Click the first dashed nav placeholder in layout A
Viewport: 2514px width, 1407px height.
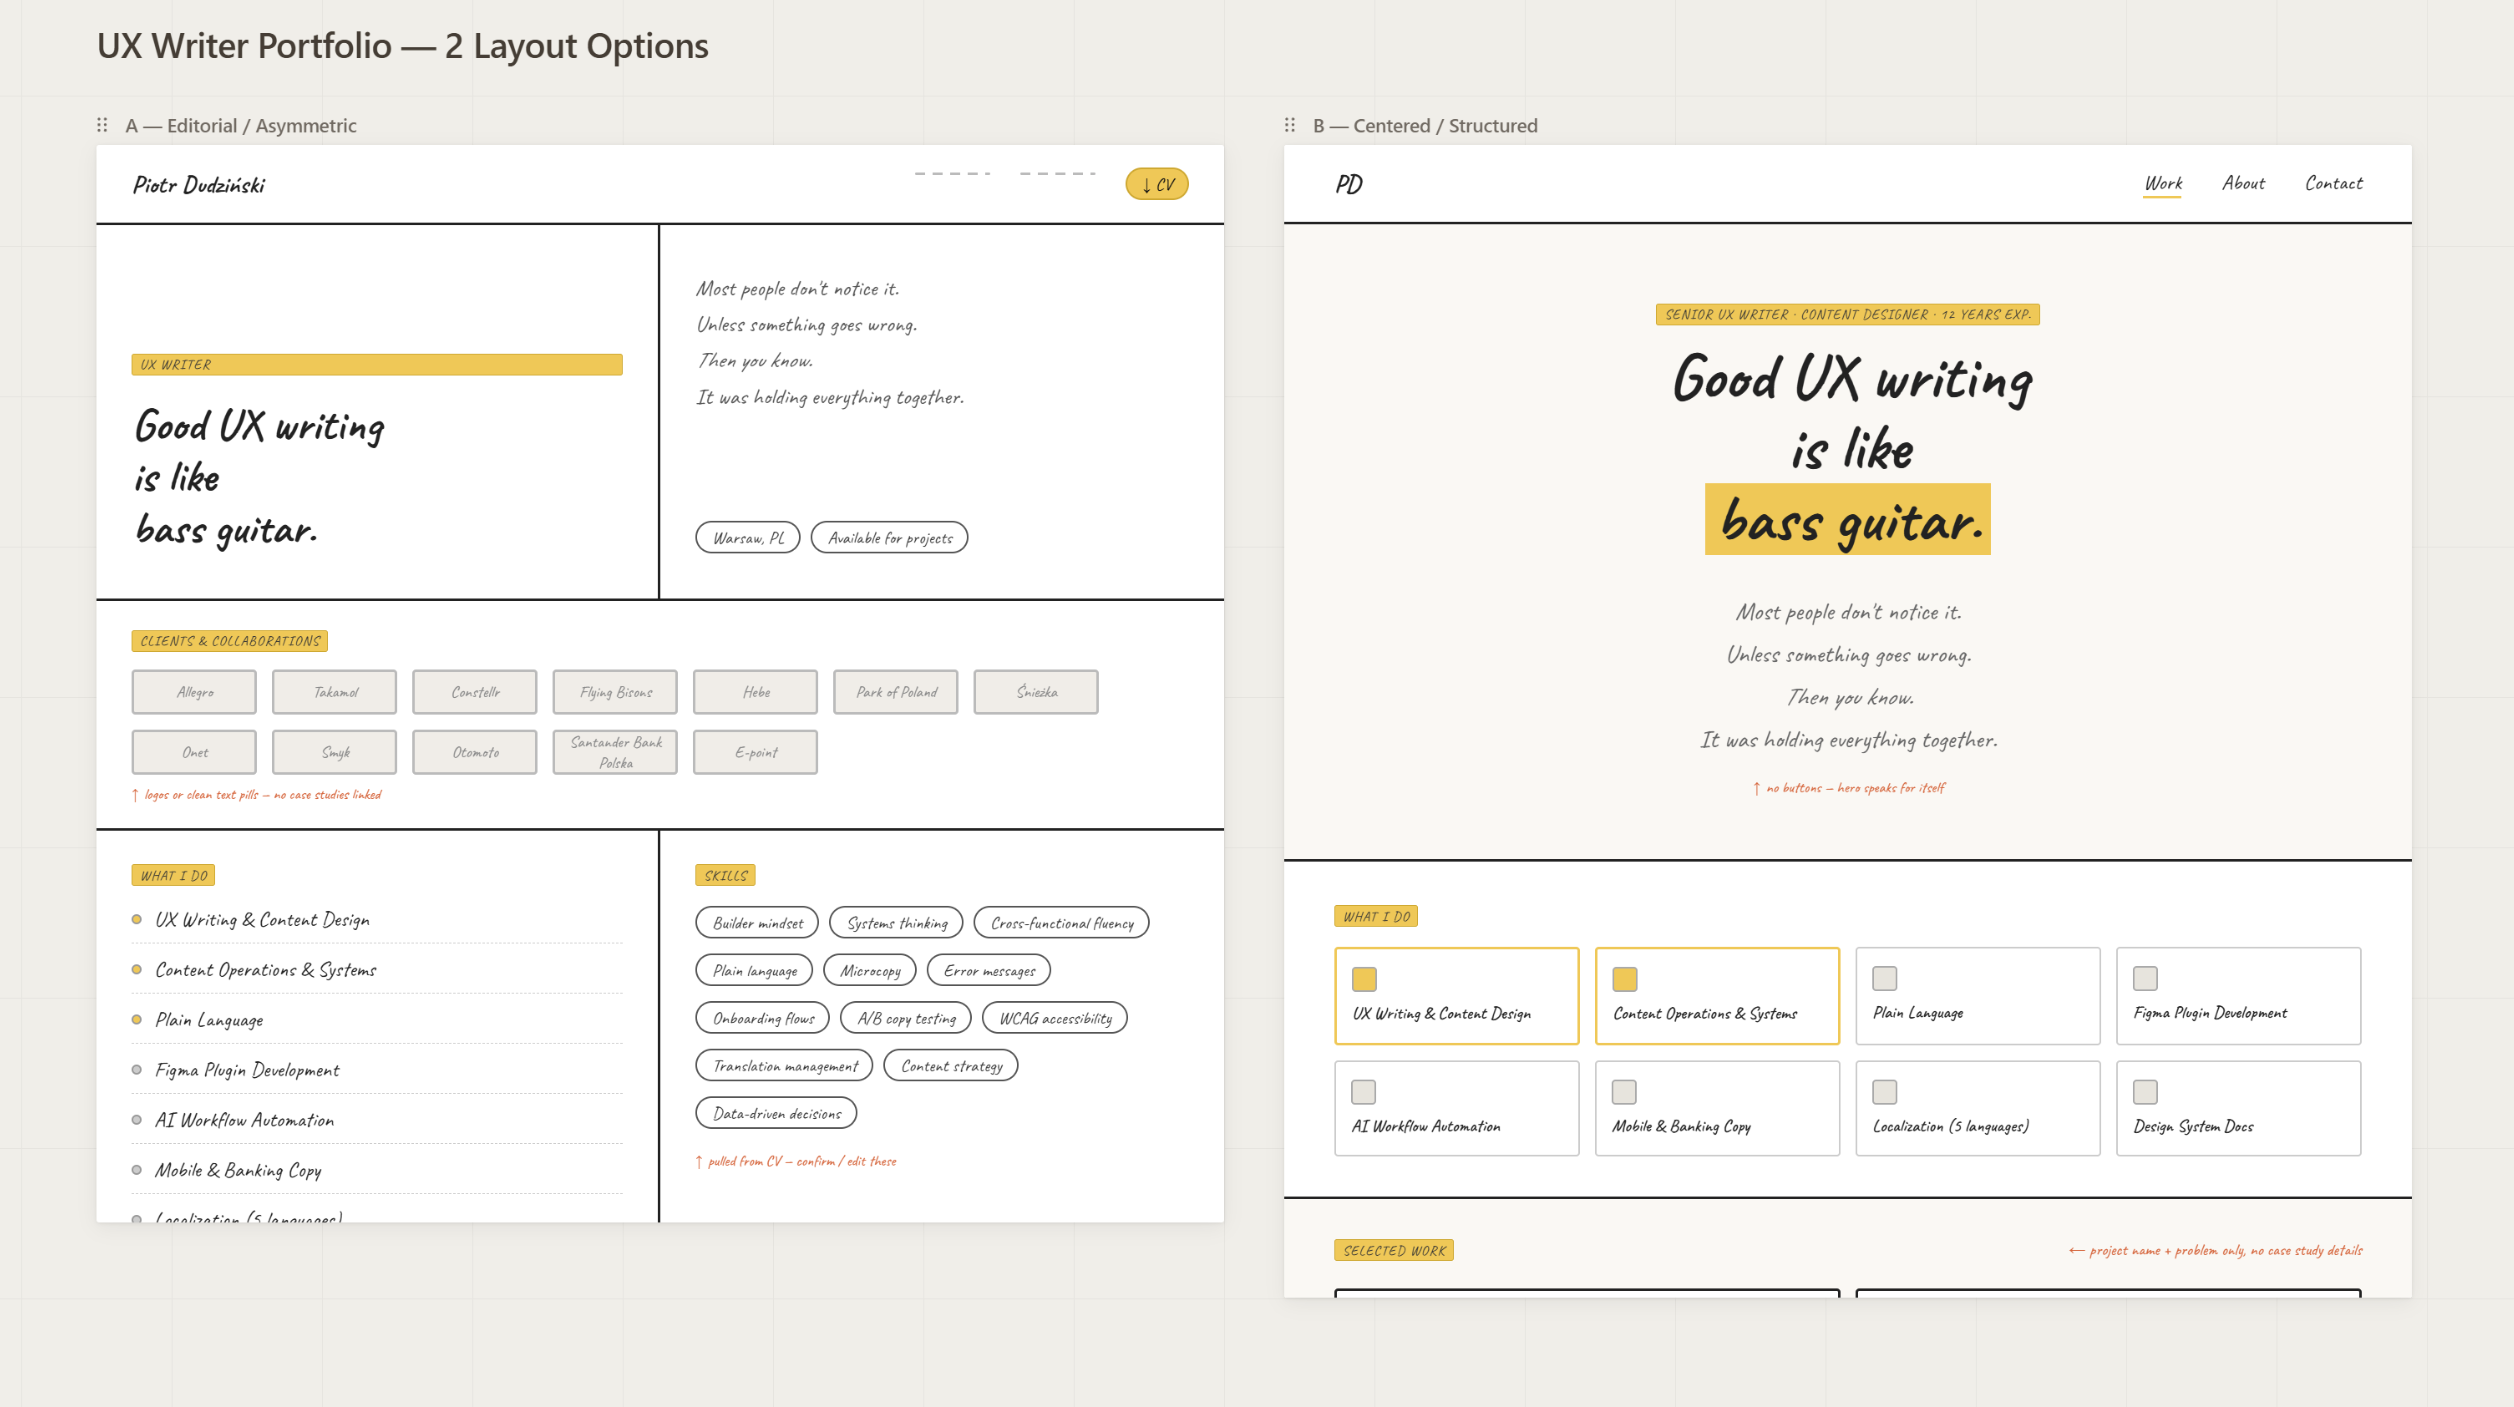pyautogui.click(x=952, y=174)
